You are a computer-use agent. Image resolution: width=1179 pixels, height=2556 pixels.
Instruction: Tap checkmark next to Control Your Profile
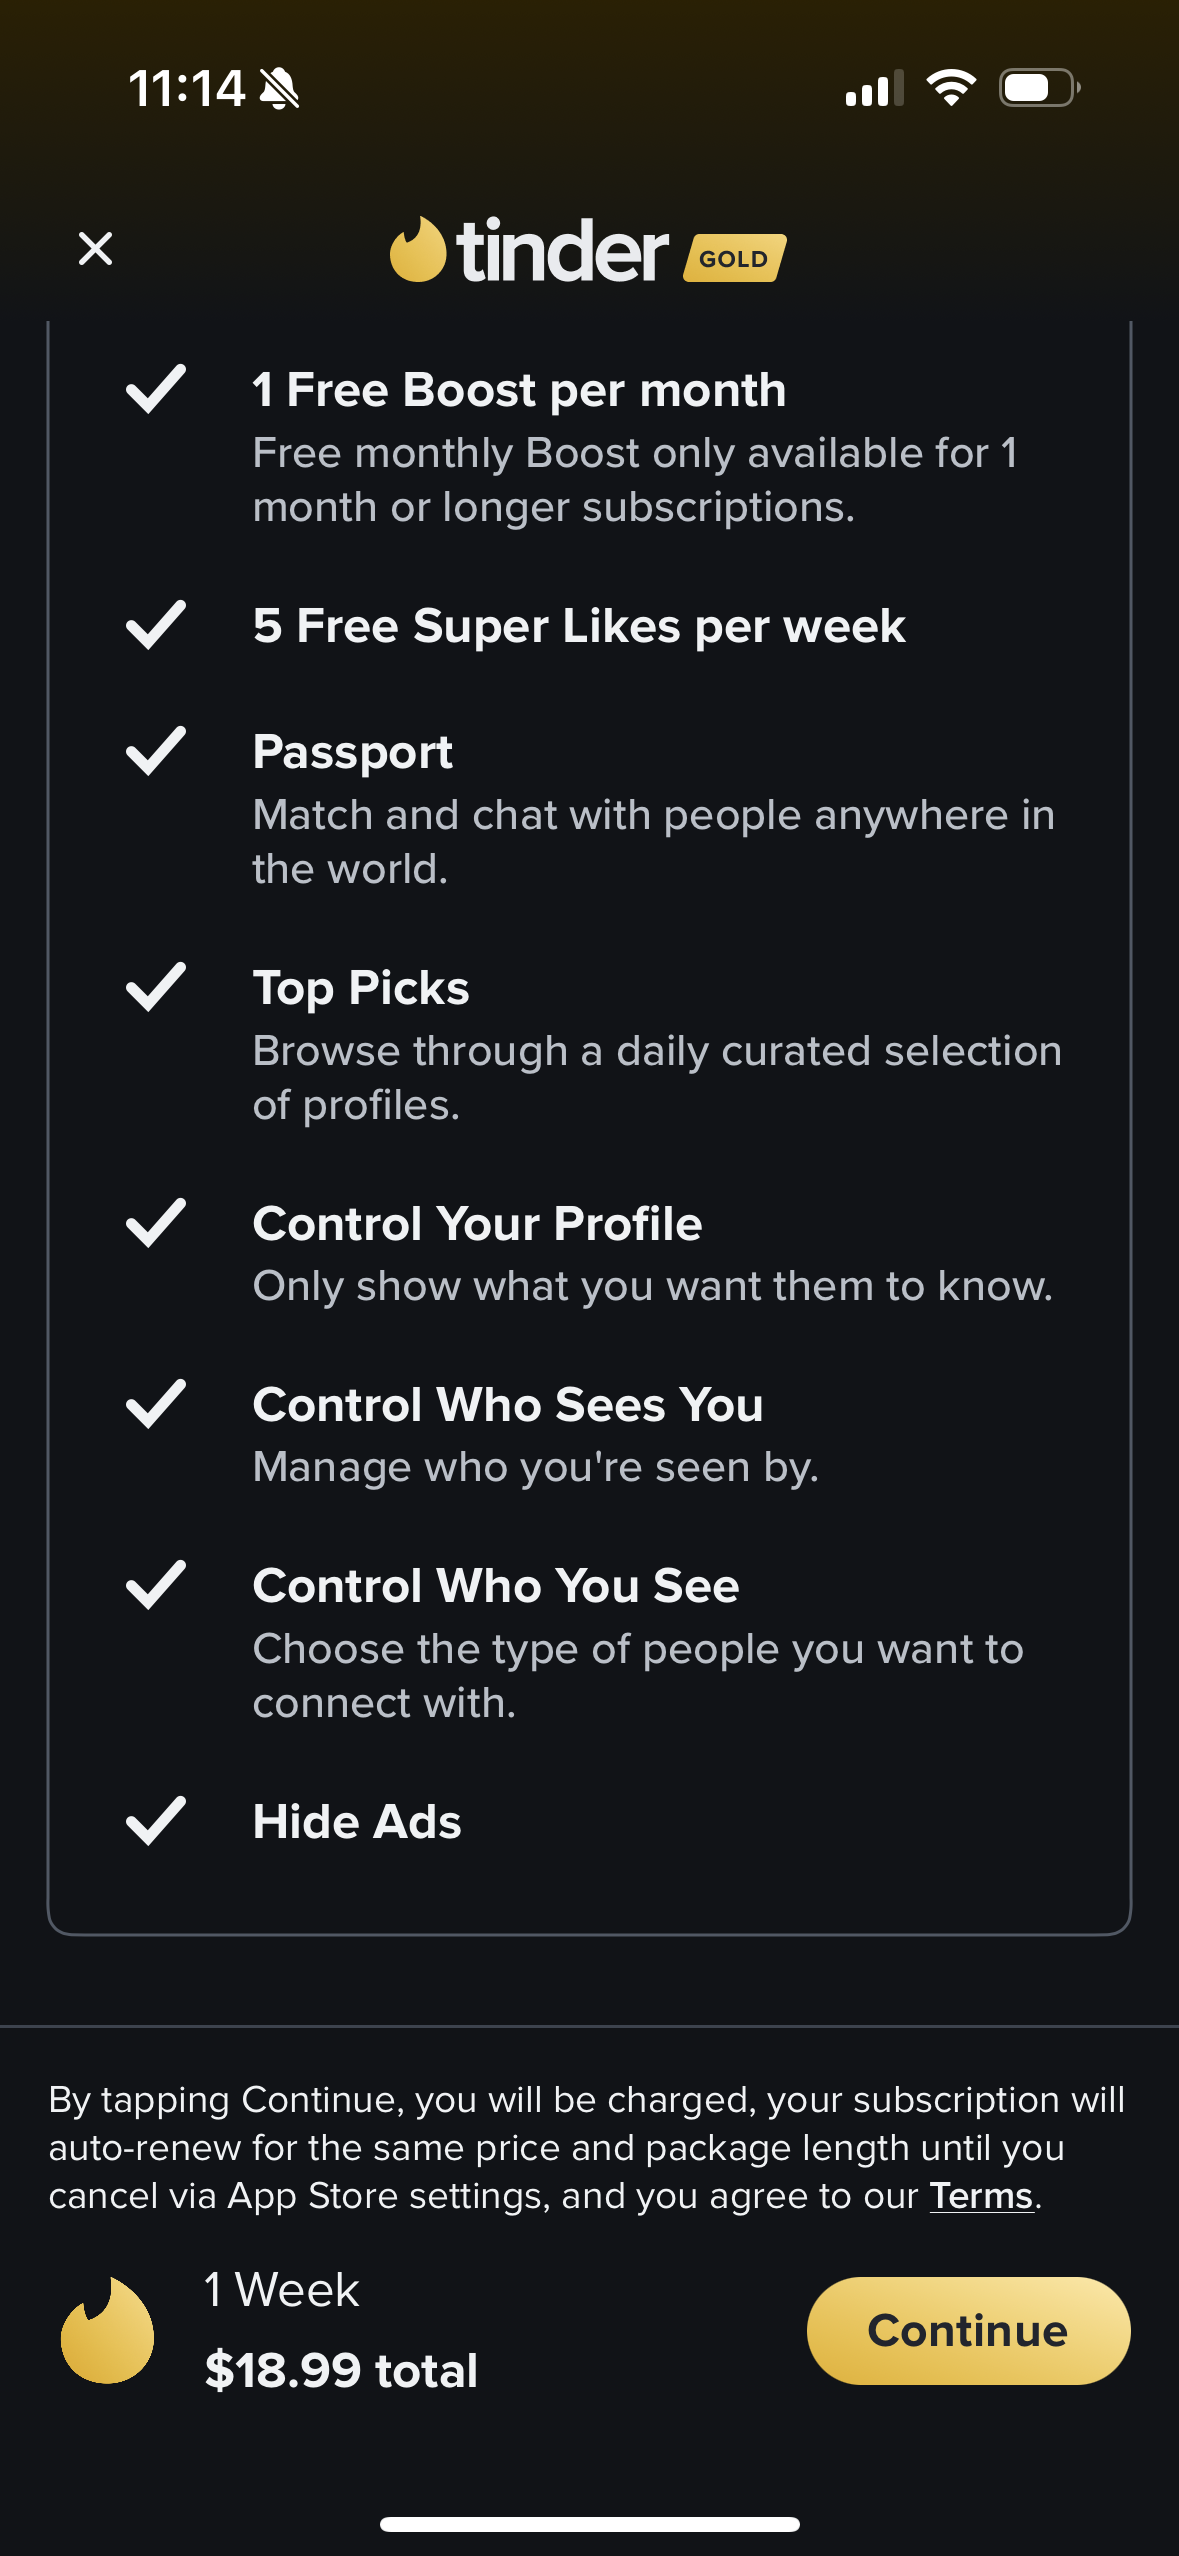coord(156,1223)
